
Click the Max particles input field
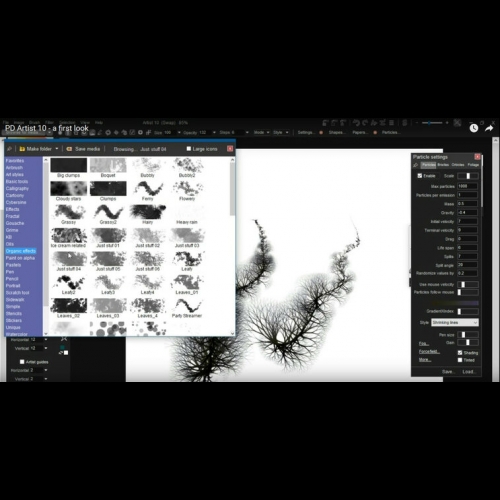pos(467,186)
